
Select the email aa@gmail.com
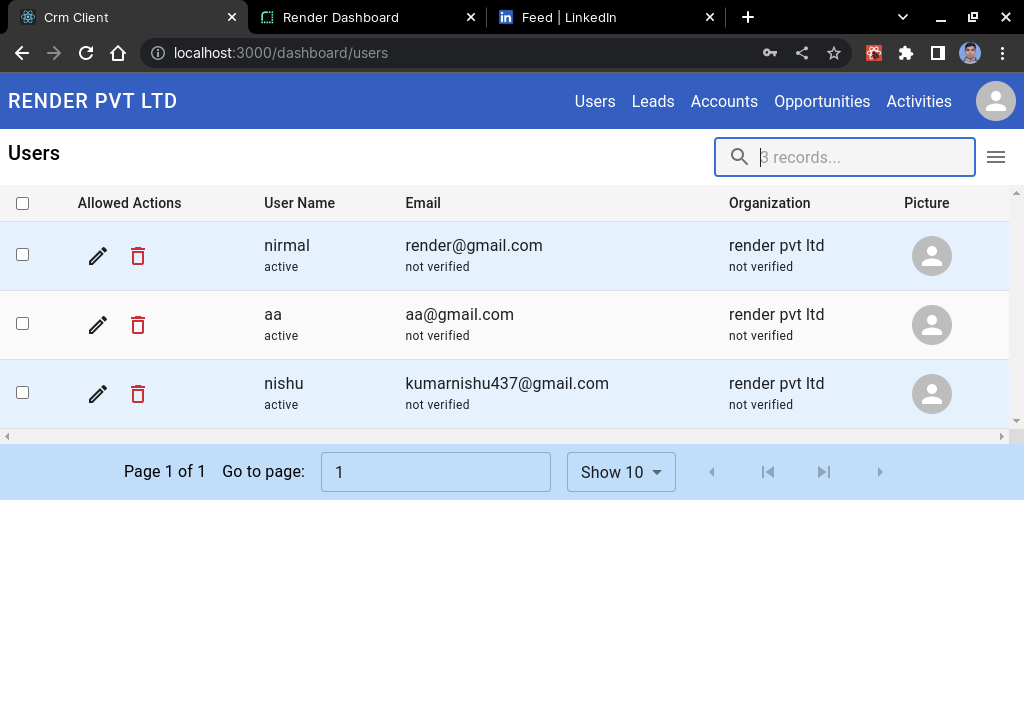[x=459, y=315]
